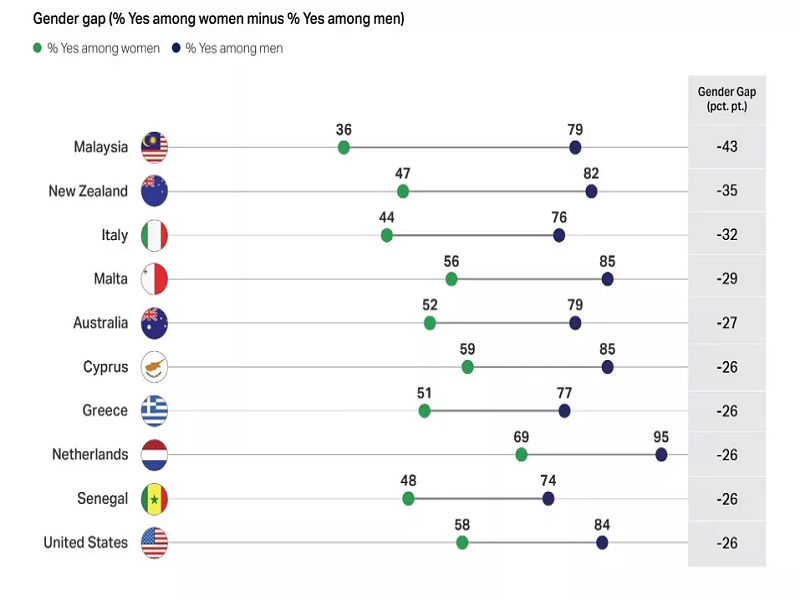
Task: Click Senegal's green women data point at 48
Action: (408, 498)
